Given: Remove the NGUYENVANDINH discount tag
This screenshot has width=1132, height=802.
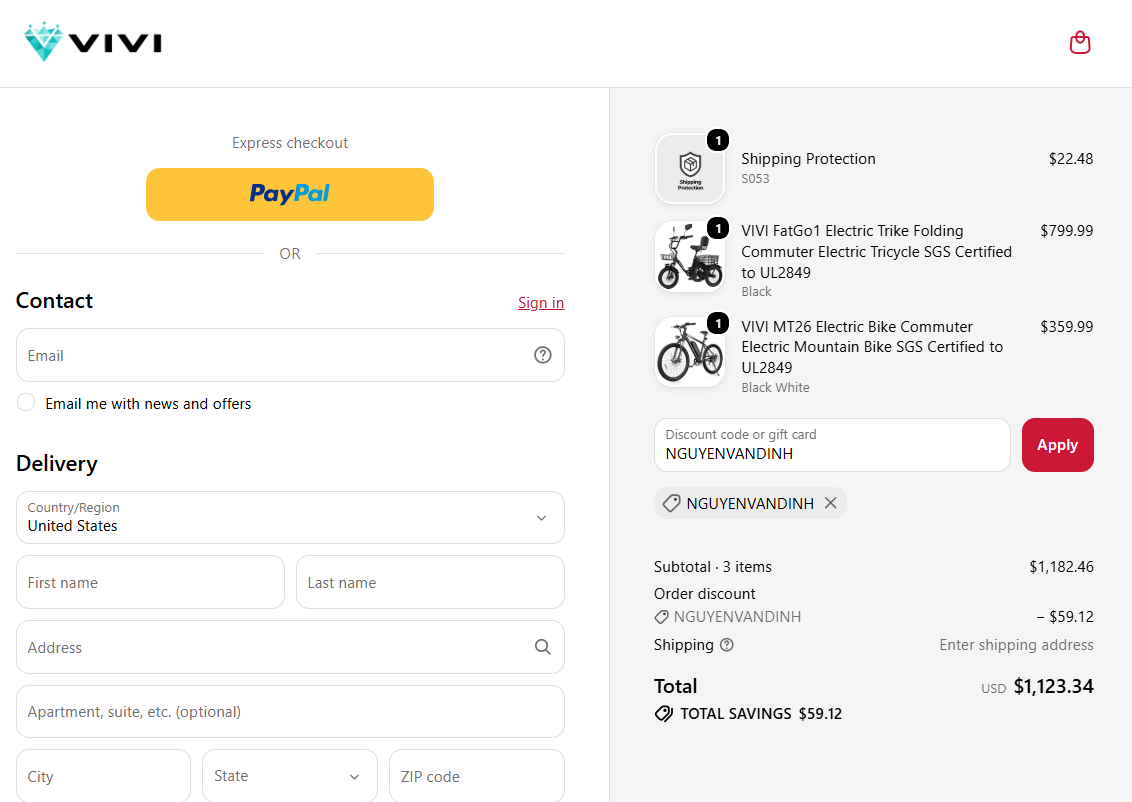Looking at the screenshot, I should (x=831, y=503).
